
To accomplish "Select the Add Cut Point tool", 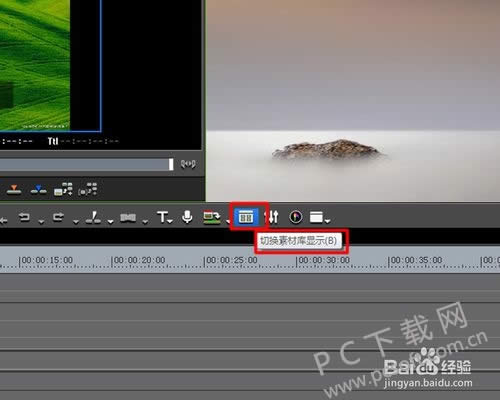I will (94, 217).
